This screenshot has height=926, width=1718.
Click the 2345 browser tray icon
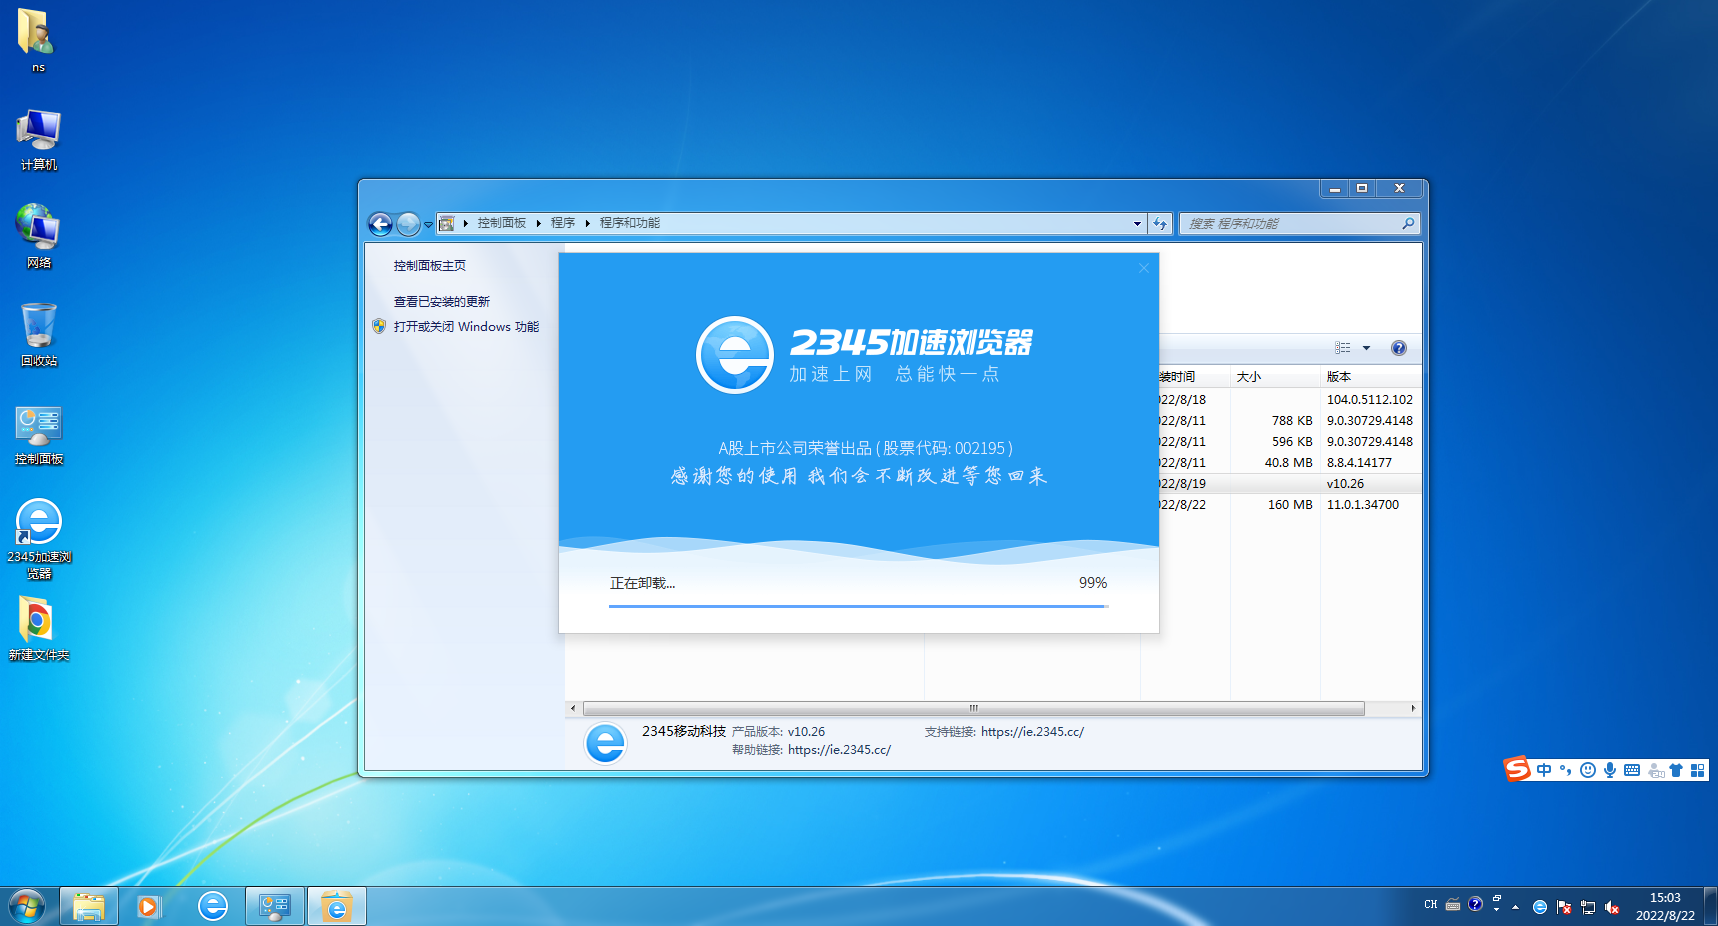[x=1540, y=907]
